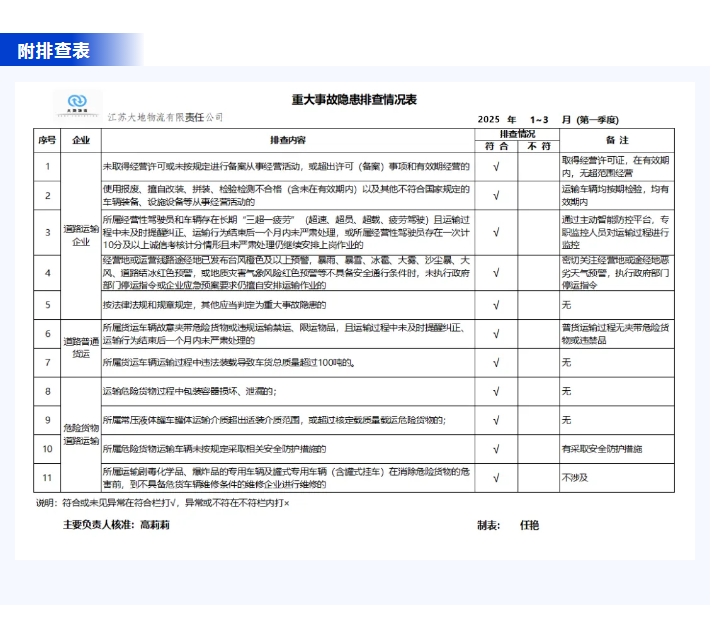Click '主要负责人核准：高莉莉' text

click(x=116, y=525)
